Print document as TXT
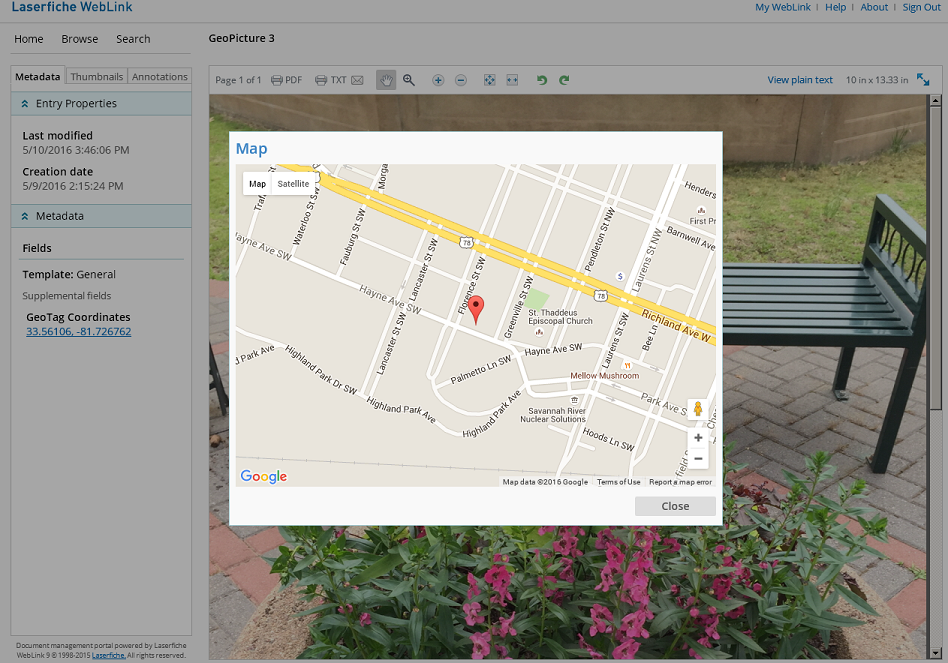Viewport: 948px width, 663px height. (331, 80)
